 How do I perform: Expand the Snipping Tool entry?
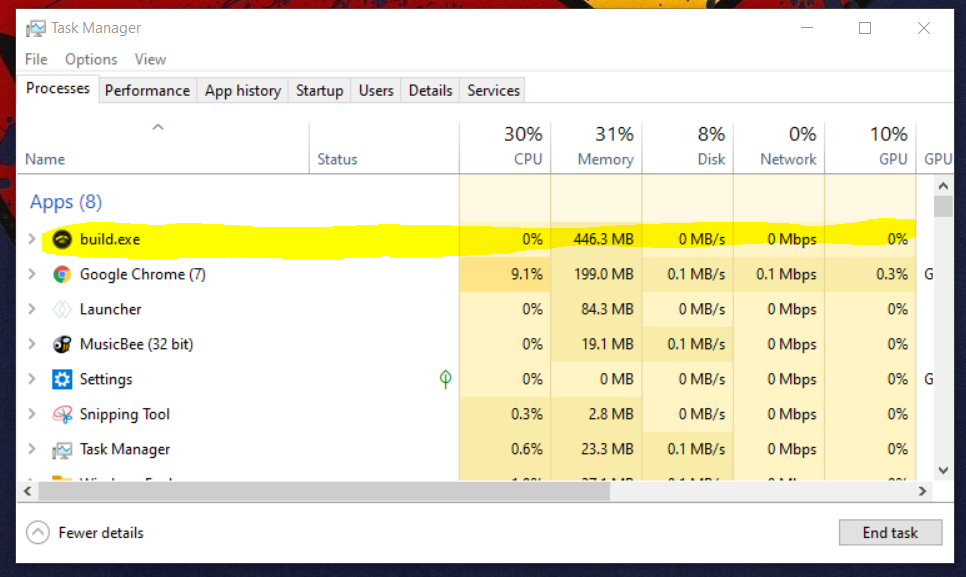point(31,414)
